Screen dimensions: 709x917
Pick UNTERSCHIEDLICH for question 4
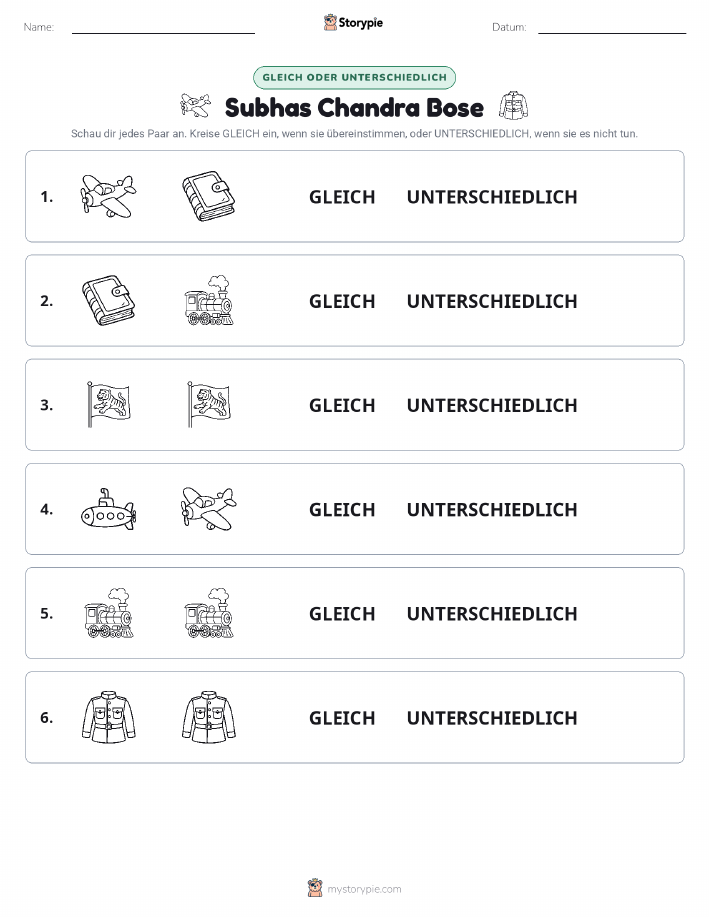pyautogui.click(x=492, y=509)
